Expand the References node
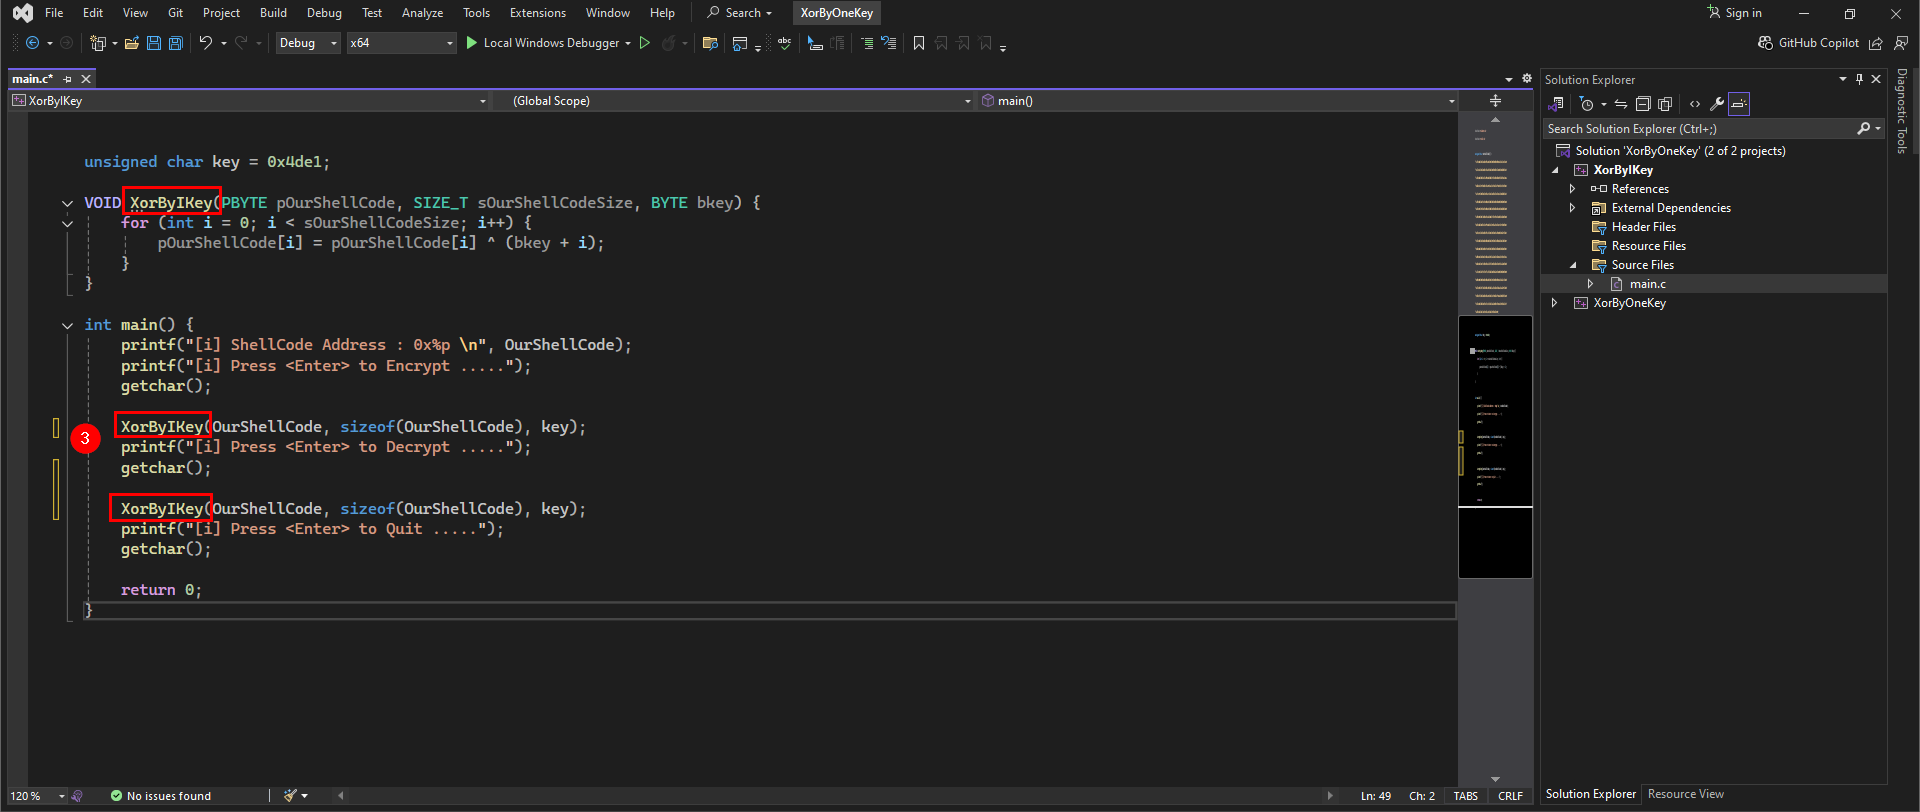Screen dimensions: 1920x812 pyautogui.click(x=1573, y=189)
